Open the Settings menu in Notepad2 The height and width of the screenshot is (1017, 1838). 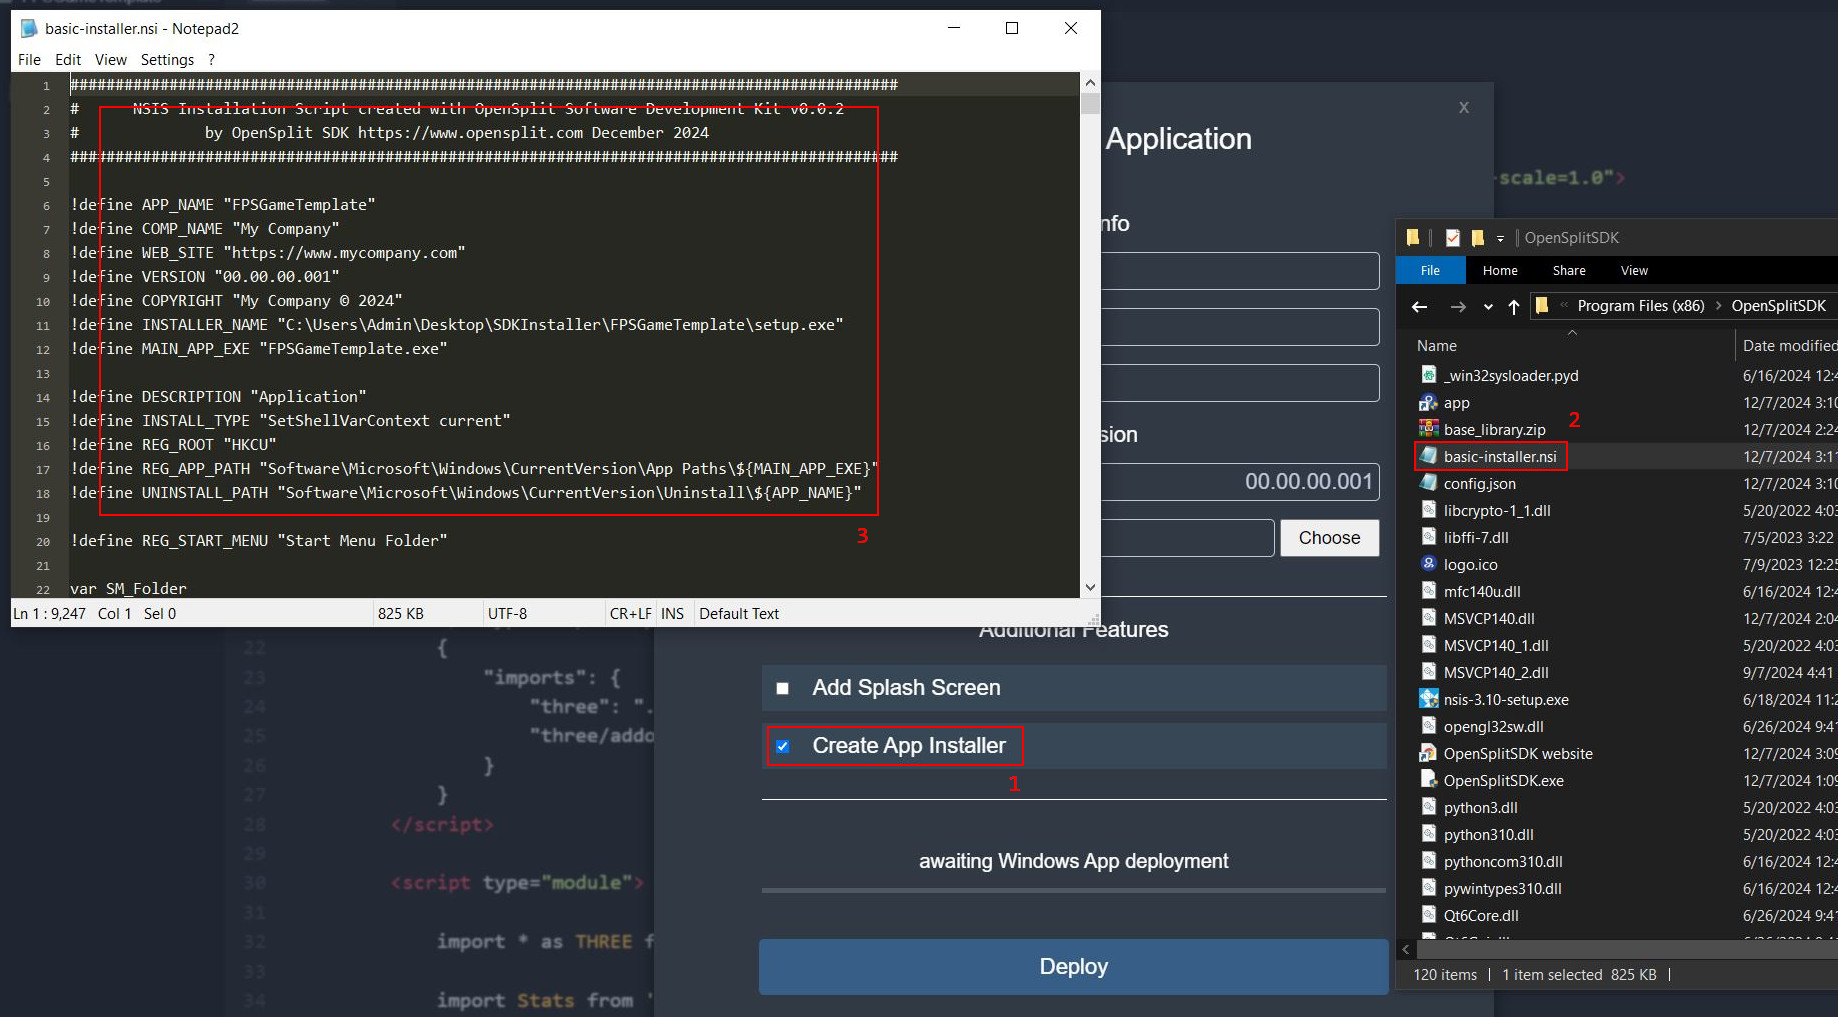tap(167, 60)
